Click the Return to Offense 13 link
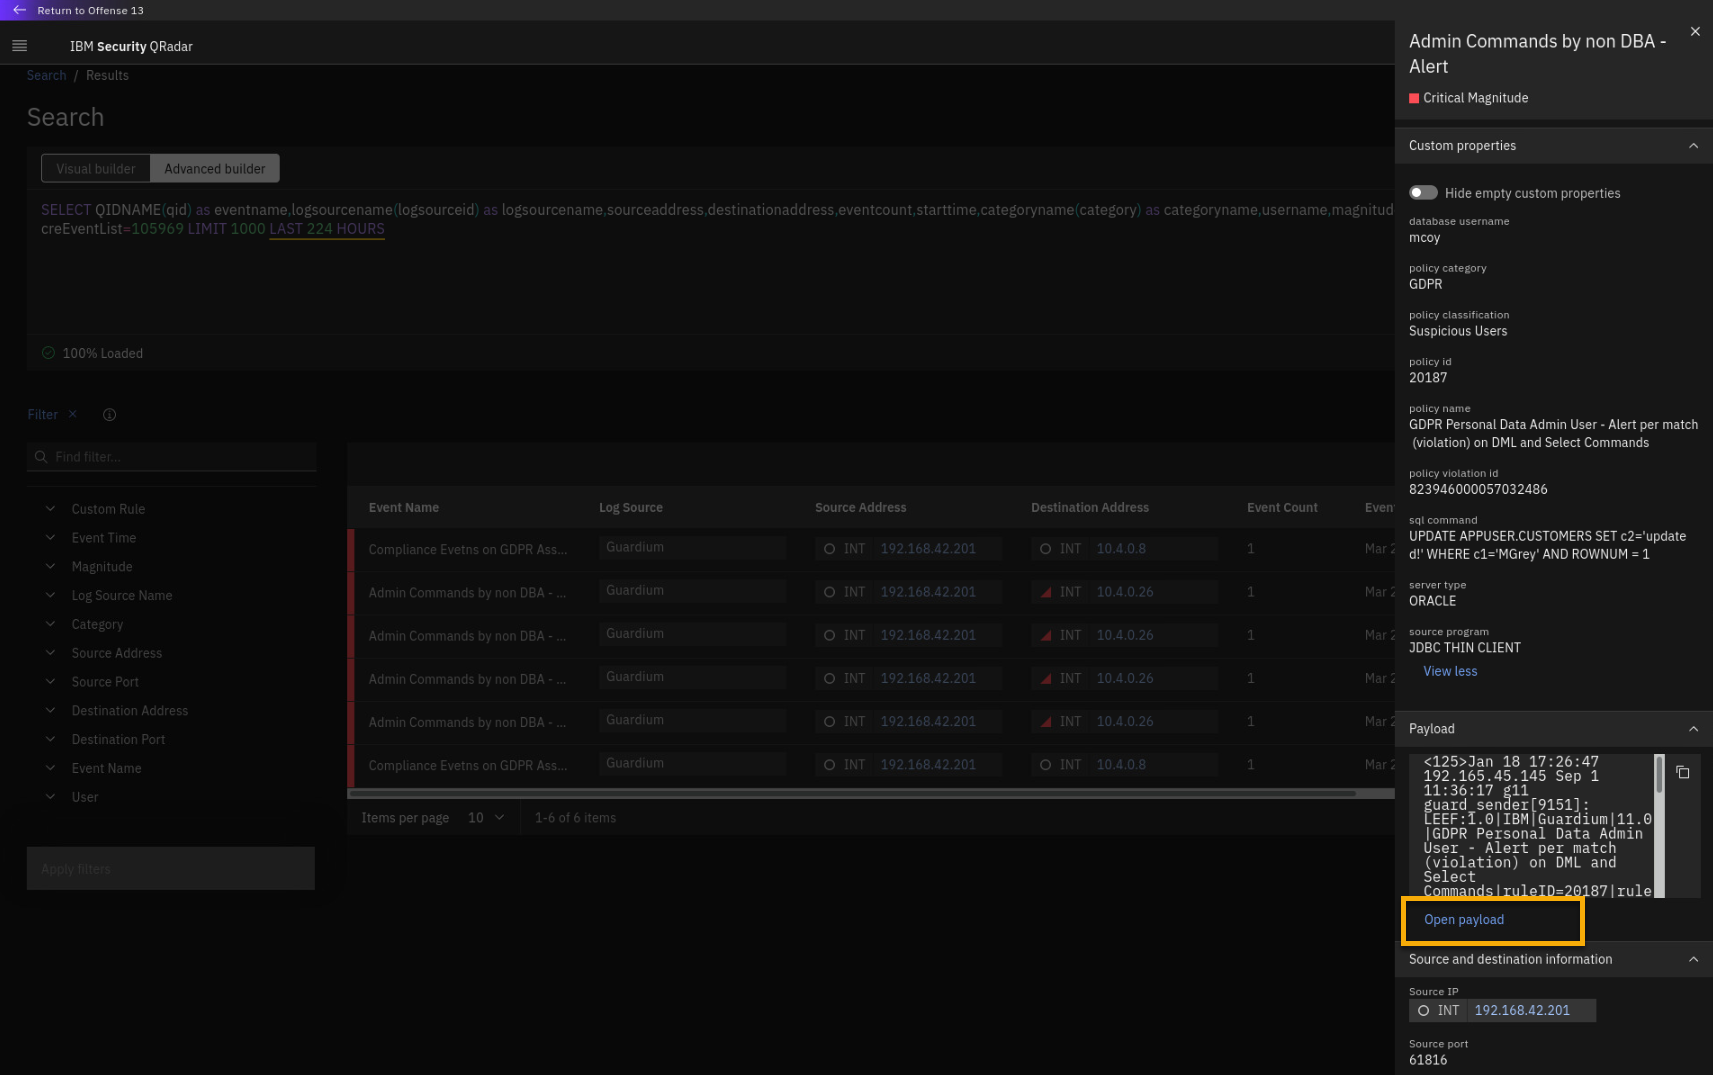 coord(90,10)
